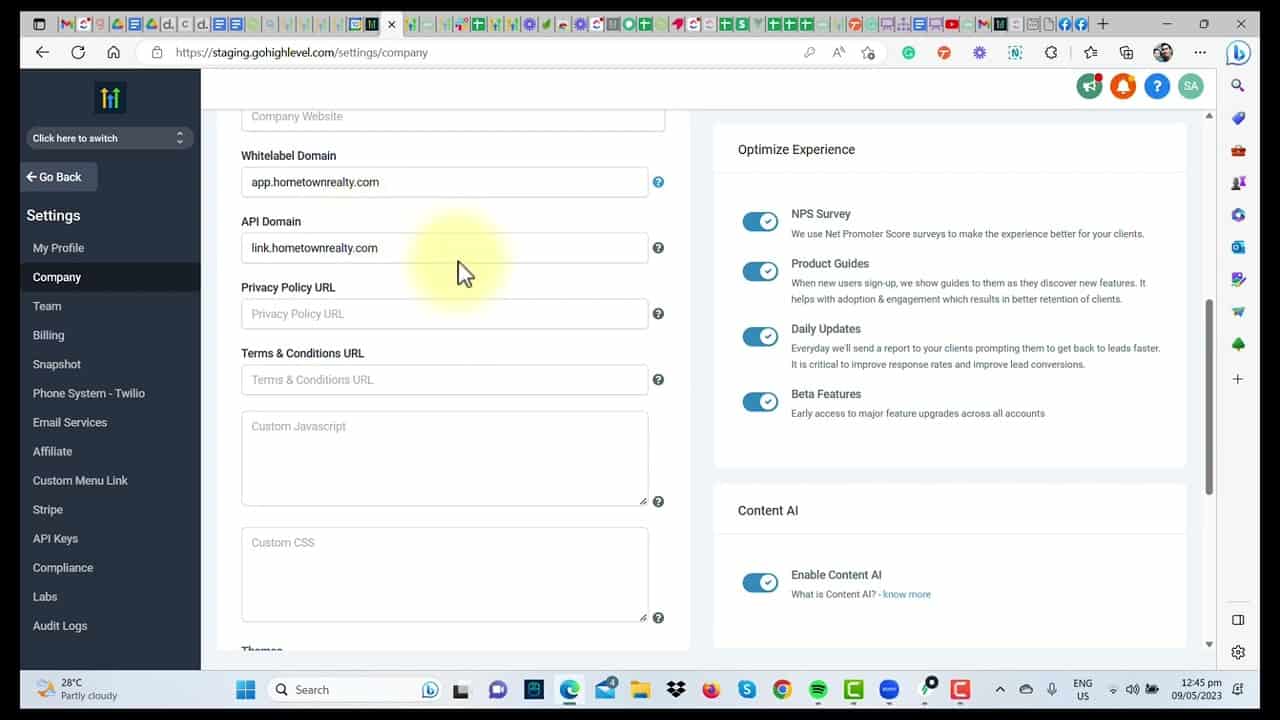Click into the Terms & Conditions URL field

click(x=444, y=380)
